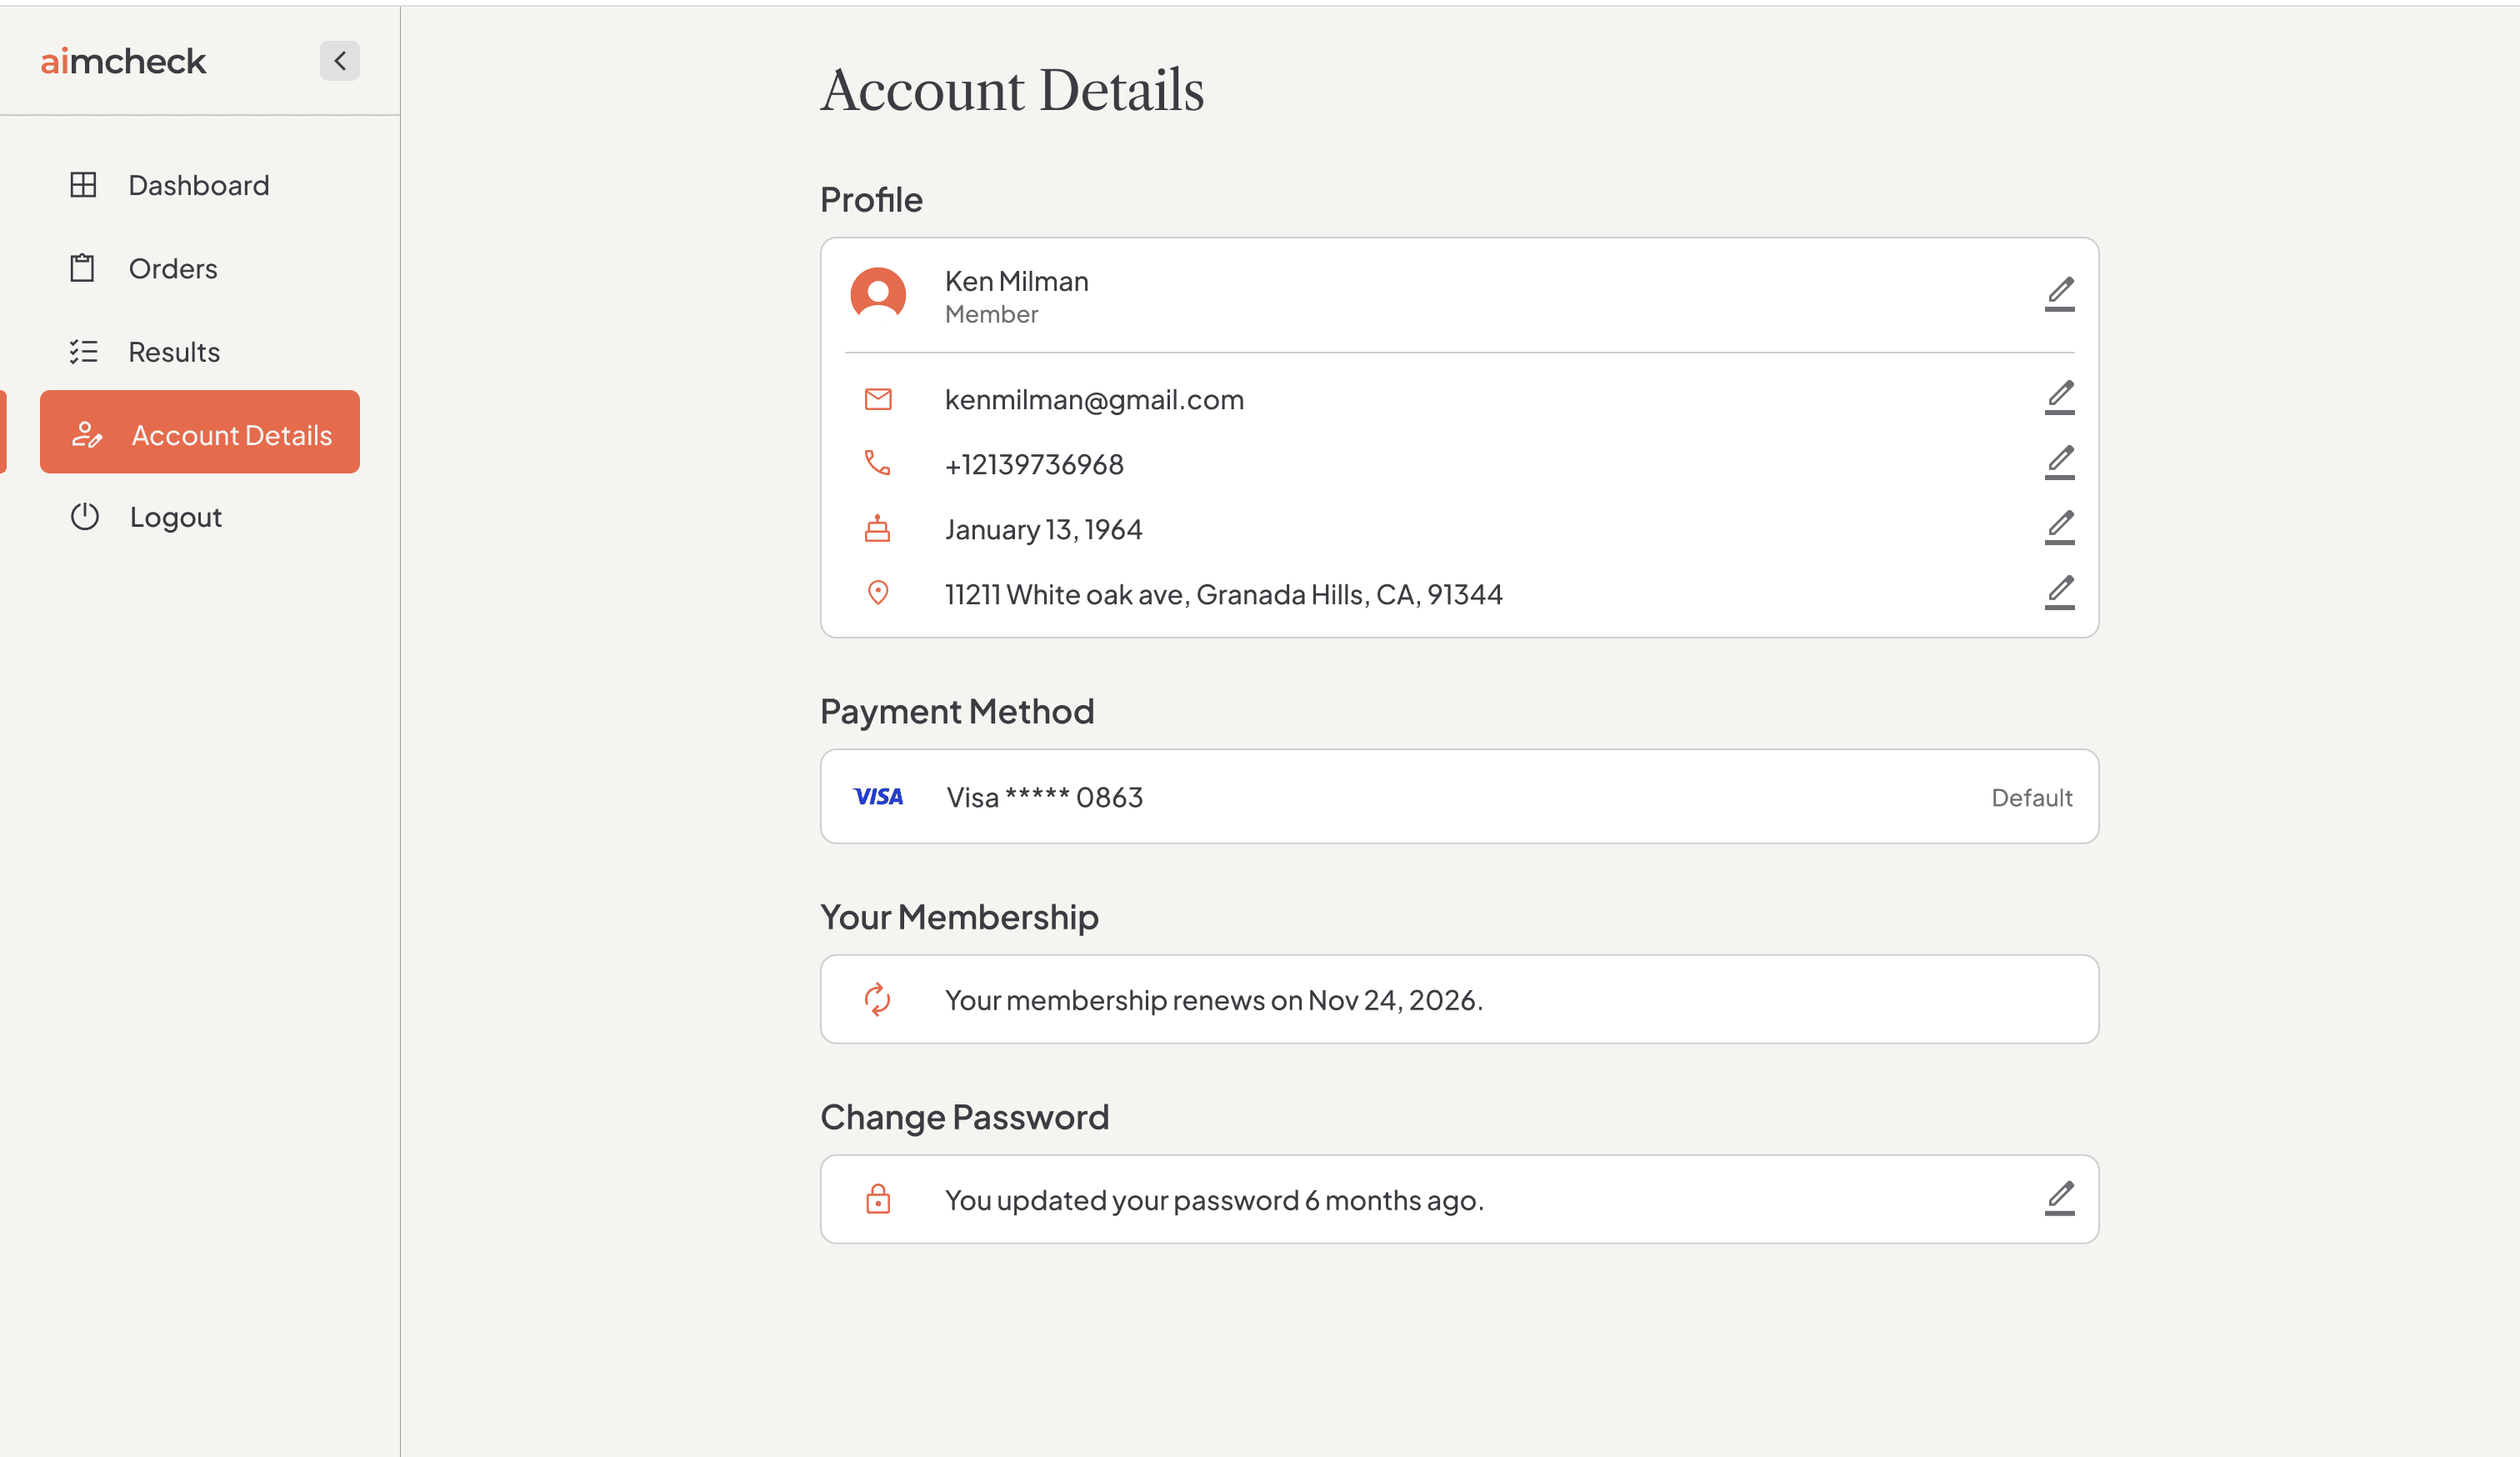
Task: Click the Orders clipboard icon
Action: (x=83, y=268)
